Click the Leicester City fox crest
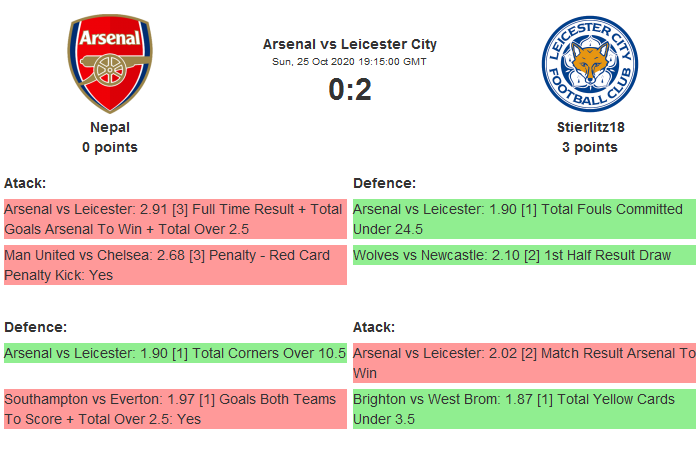The image size is (700, 460). coord(589,64)
